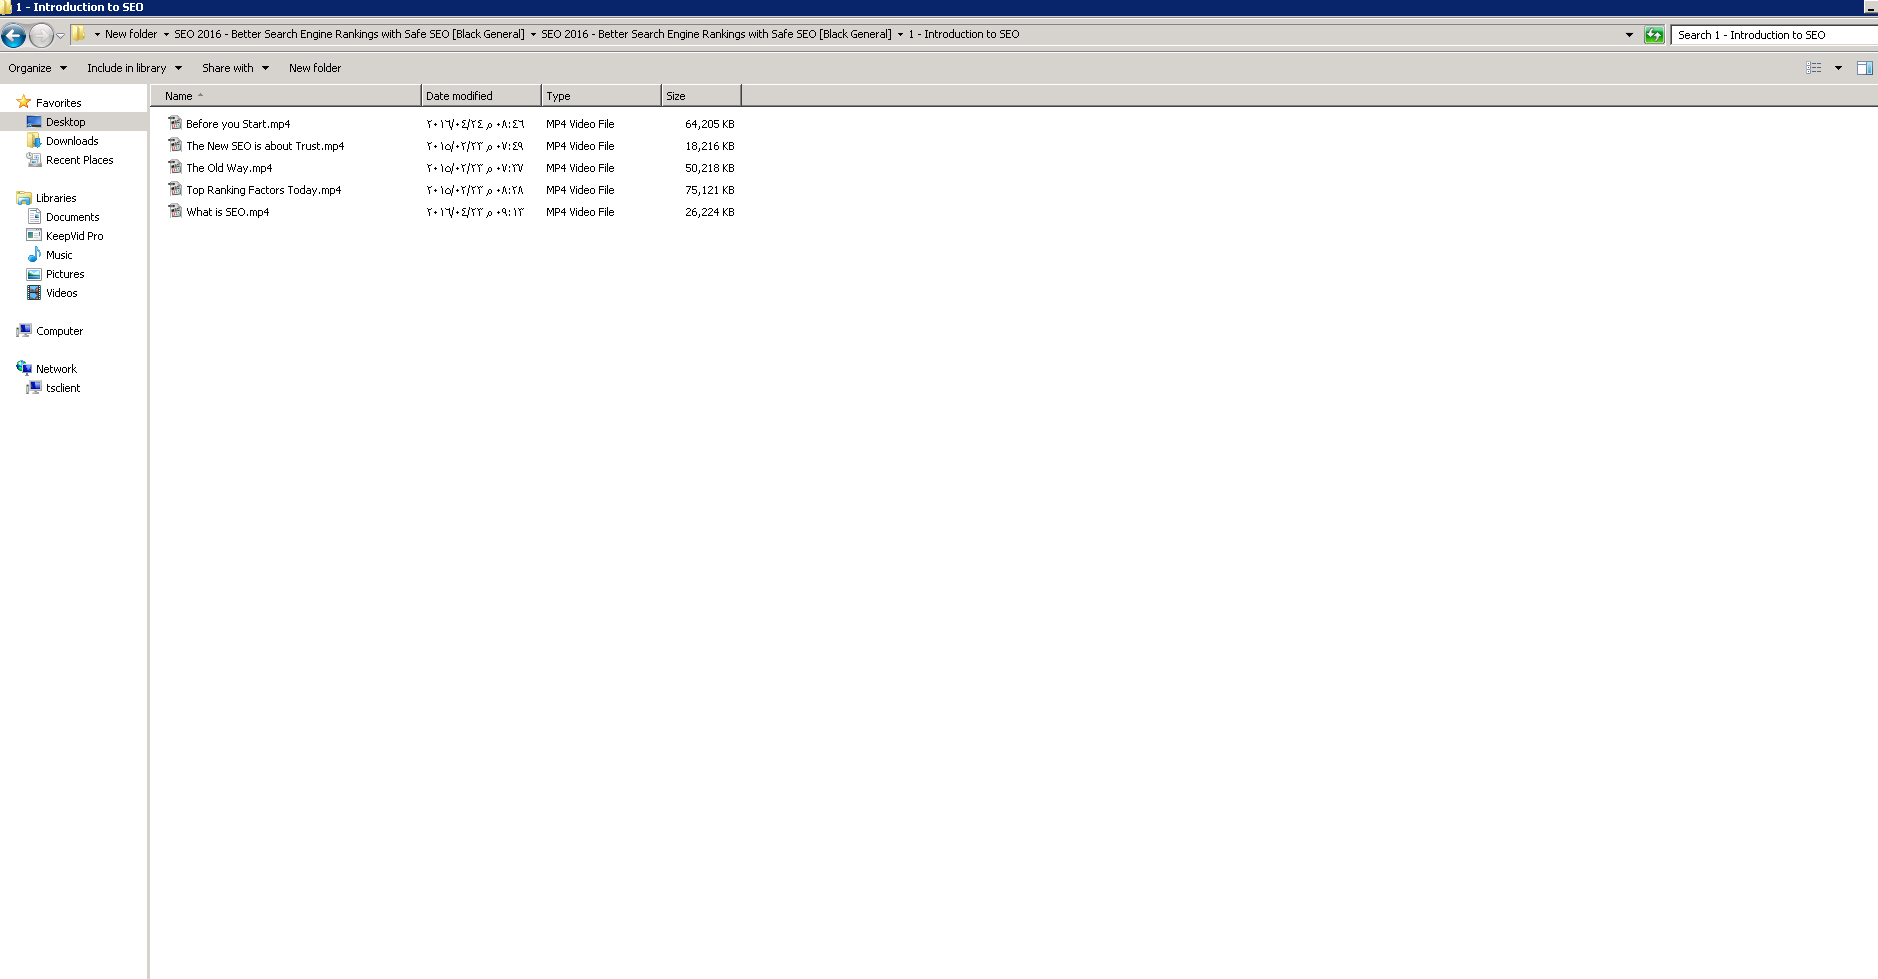Click the file icon of What is SEO.mp4
The image size is (1878, 979).
tap(175, 212)
